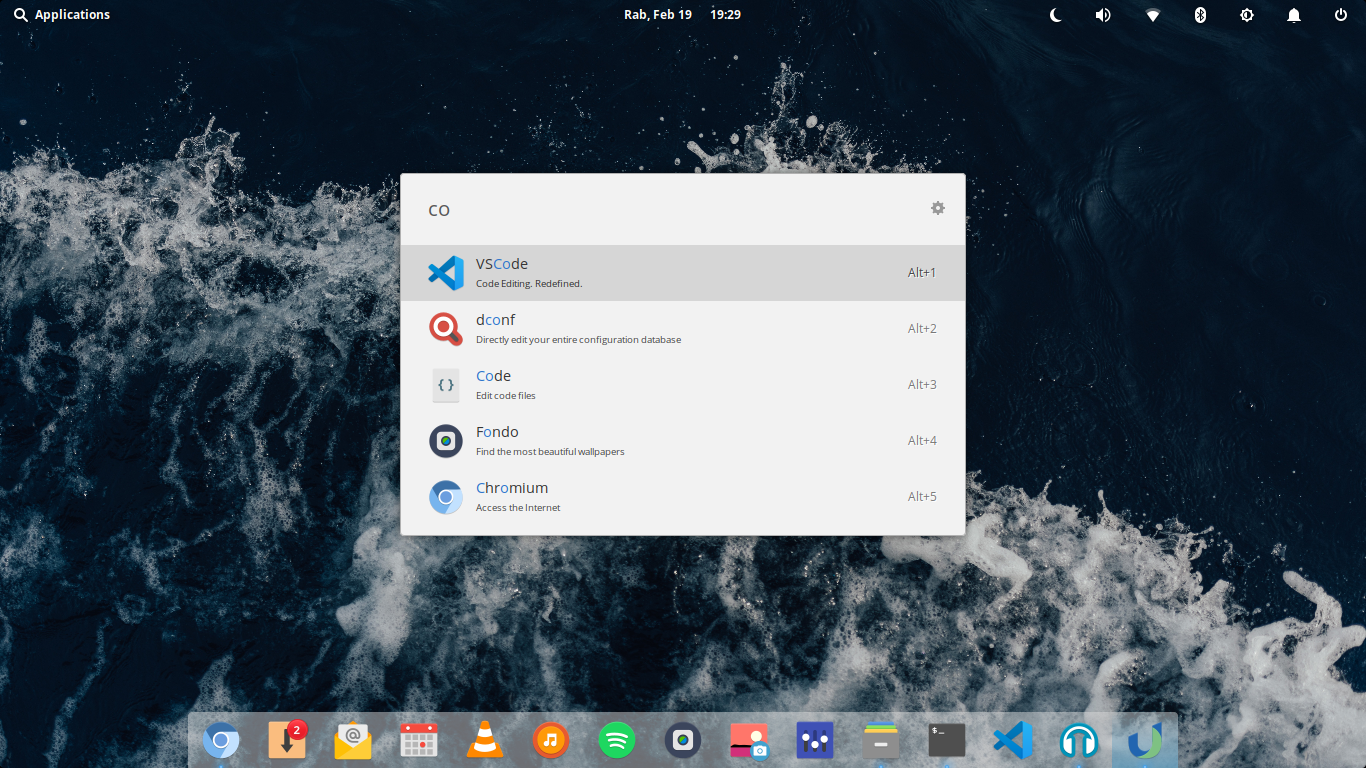Mute the system volume from the panel
1366x768 pixels.
pyautogui.click(x=1102, y=14)
